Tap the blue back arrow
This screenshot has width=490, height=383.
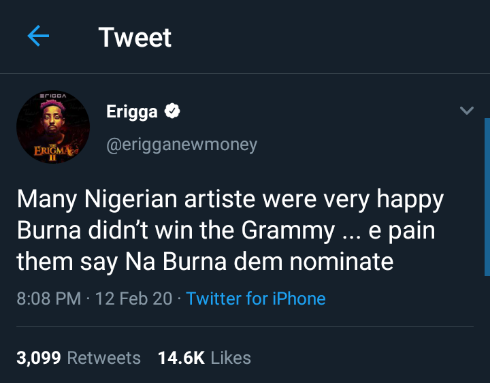click(38, 36)
